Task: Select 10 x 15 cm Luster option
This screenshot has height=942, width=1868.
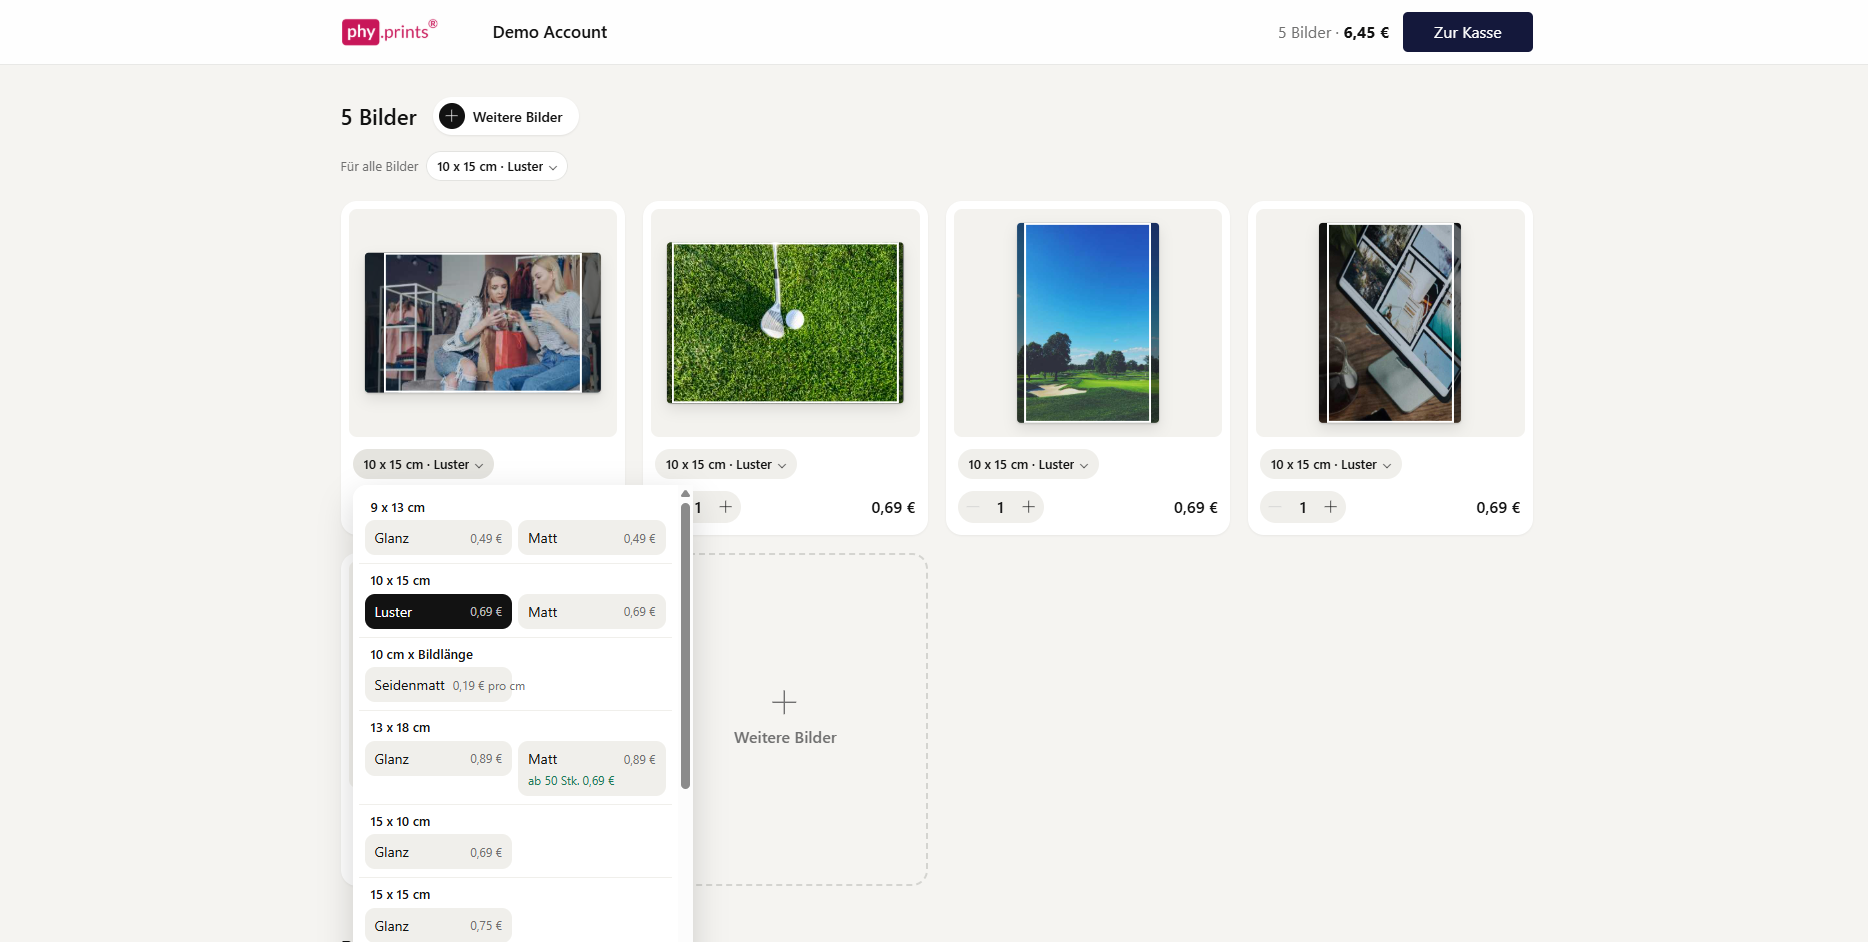Action: [438, 612]
